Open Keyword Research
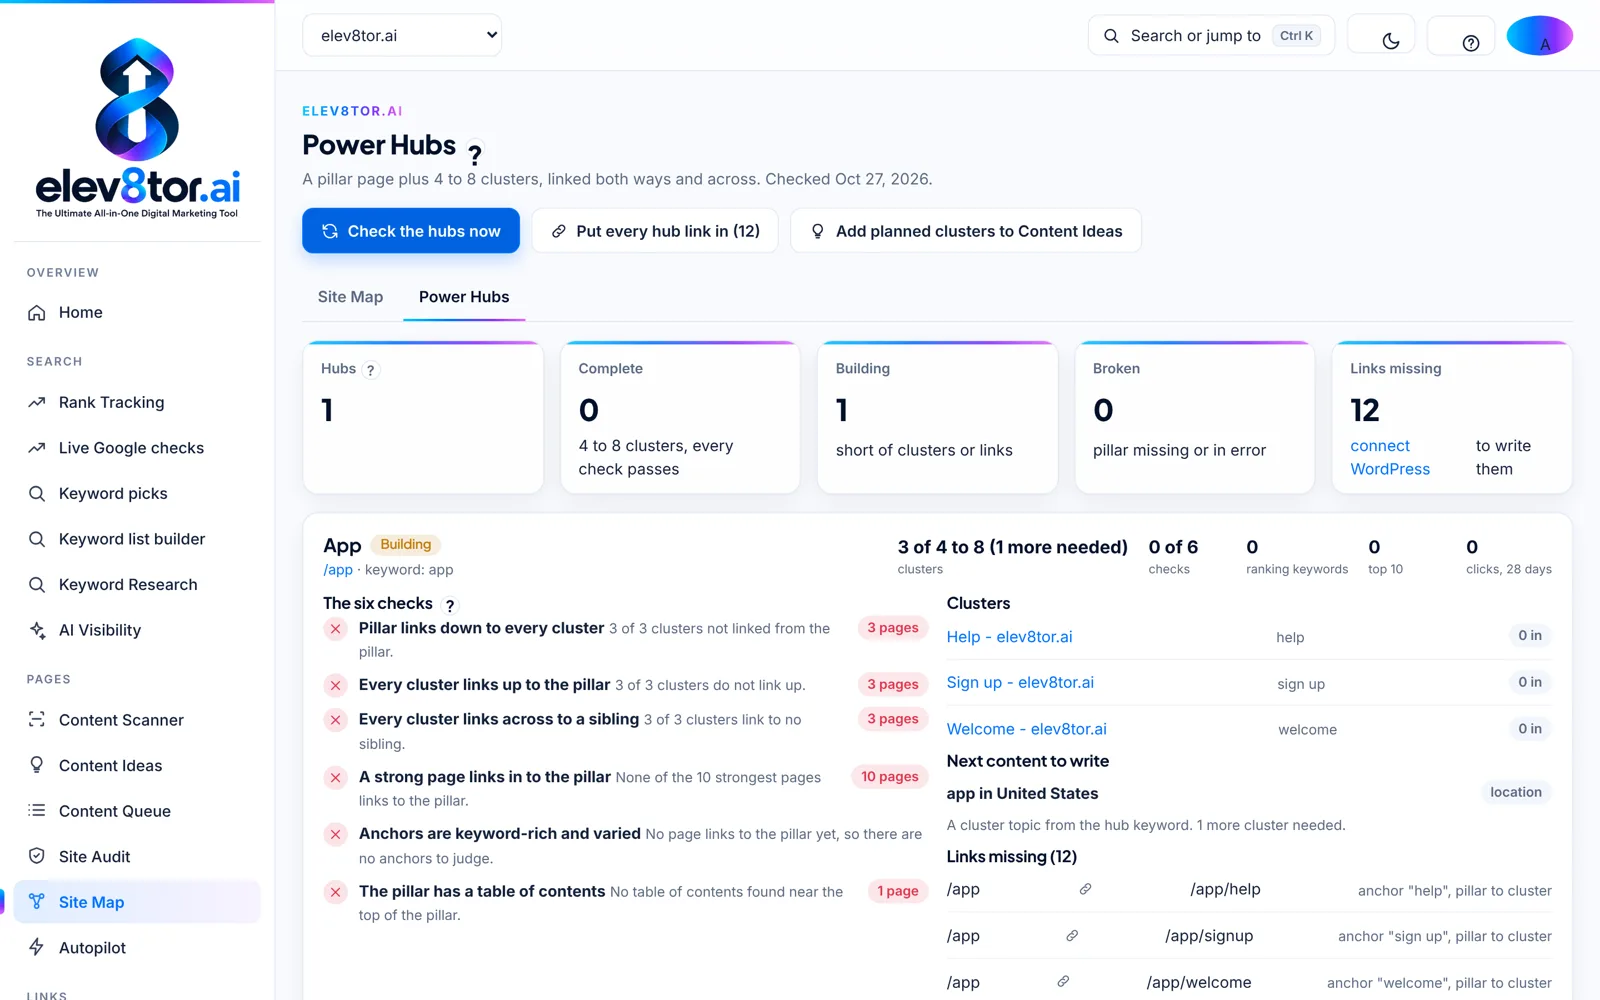This screenshot has width=1600, height=1000. (137, 585)
